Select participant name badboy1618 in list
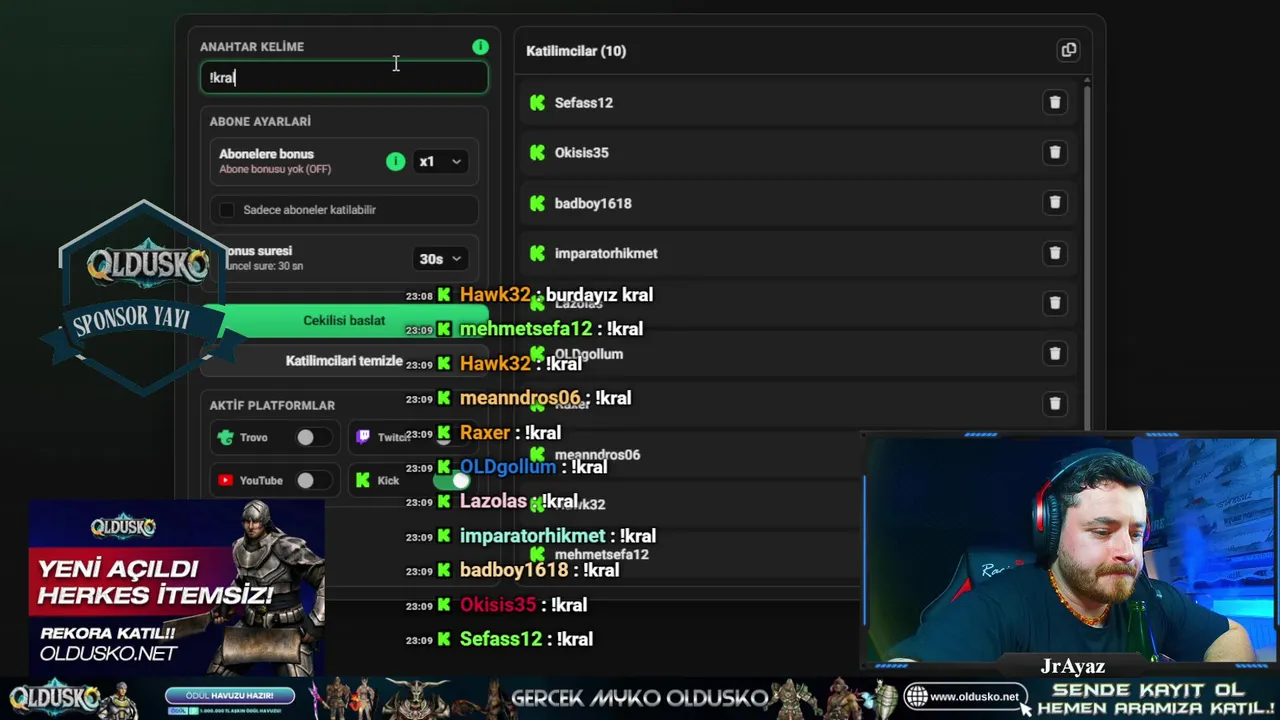Image resolution: width=1280 pixels, height=720 pixels. (593, 203)
